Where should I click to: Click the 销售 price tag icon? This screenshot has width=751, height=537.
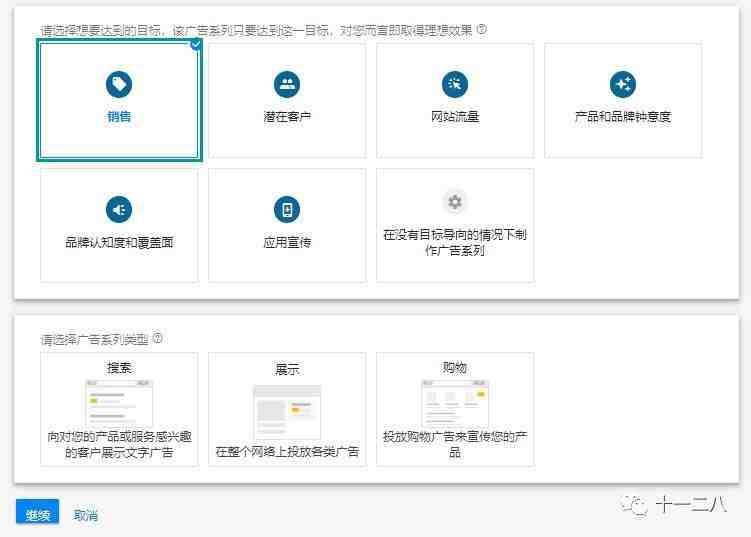coord(119,84)
